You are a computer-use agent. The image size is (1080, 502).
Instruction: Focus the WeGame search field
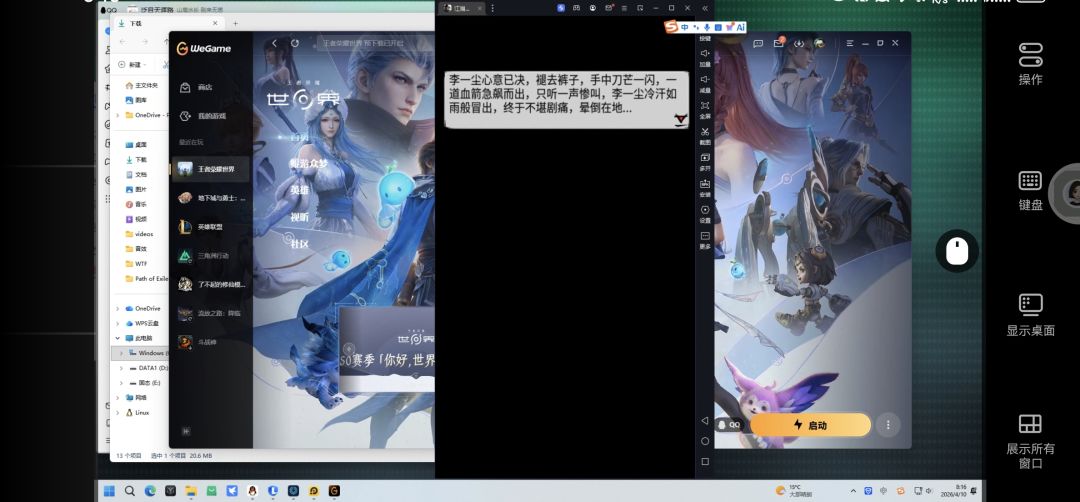375,43
